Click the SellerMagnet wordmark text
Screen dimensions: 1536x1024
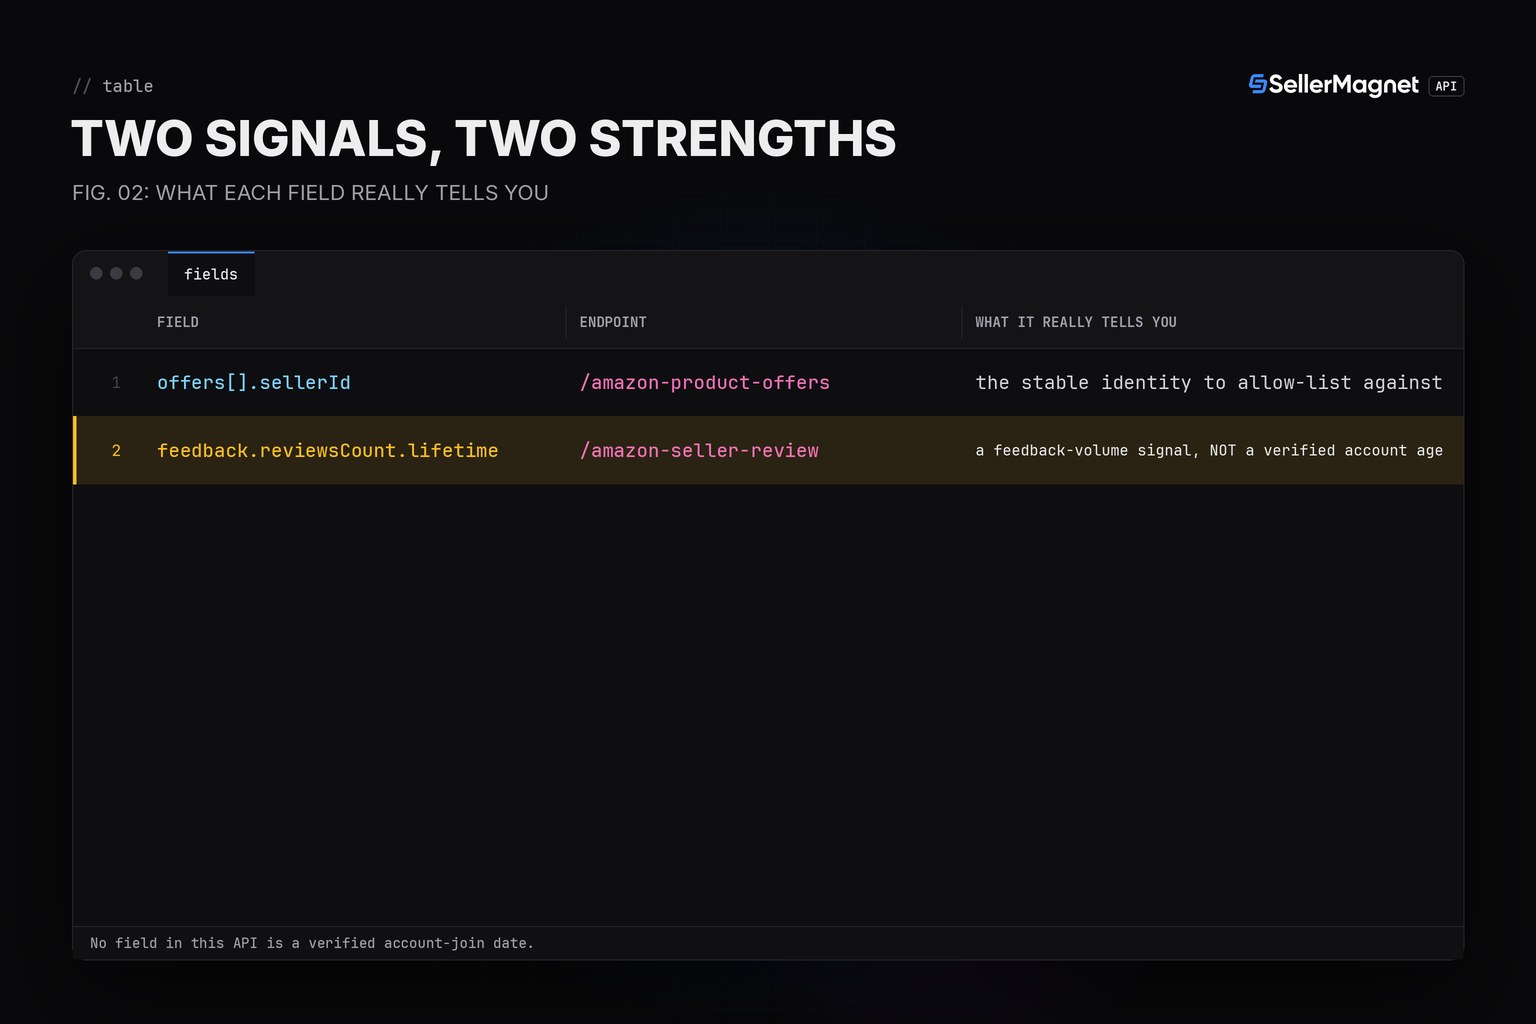click(x=1344, y=85)
